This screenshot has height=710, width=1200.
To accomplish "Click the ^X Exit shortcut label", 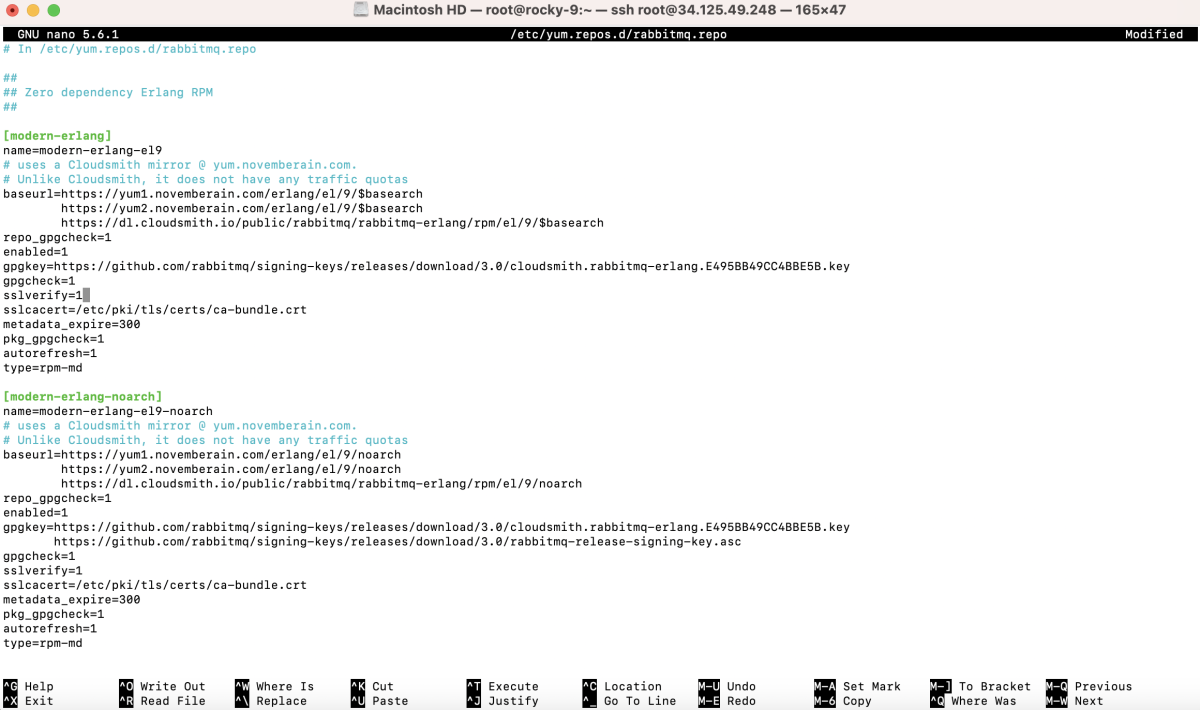I will [29, 701].
